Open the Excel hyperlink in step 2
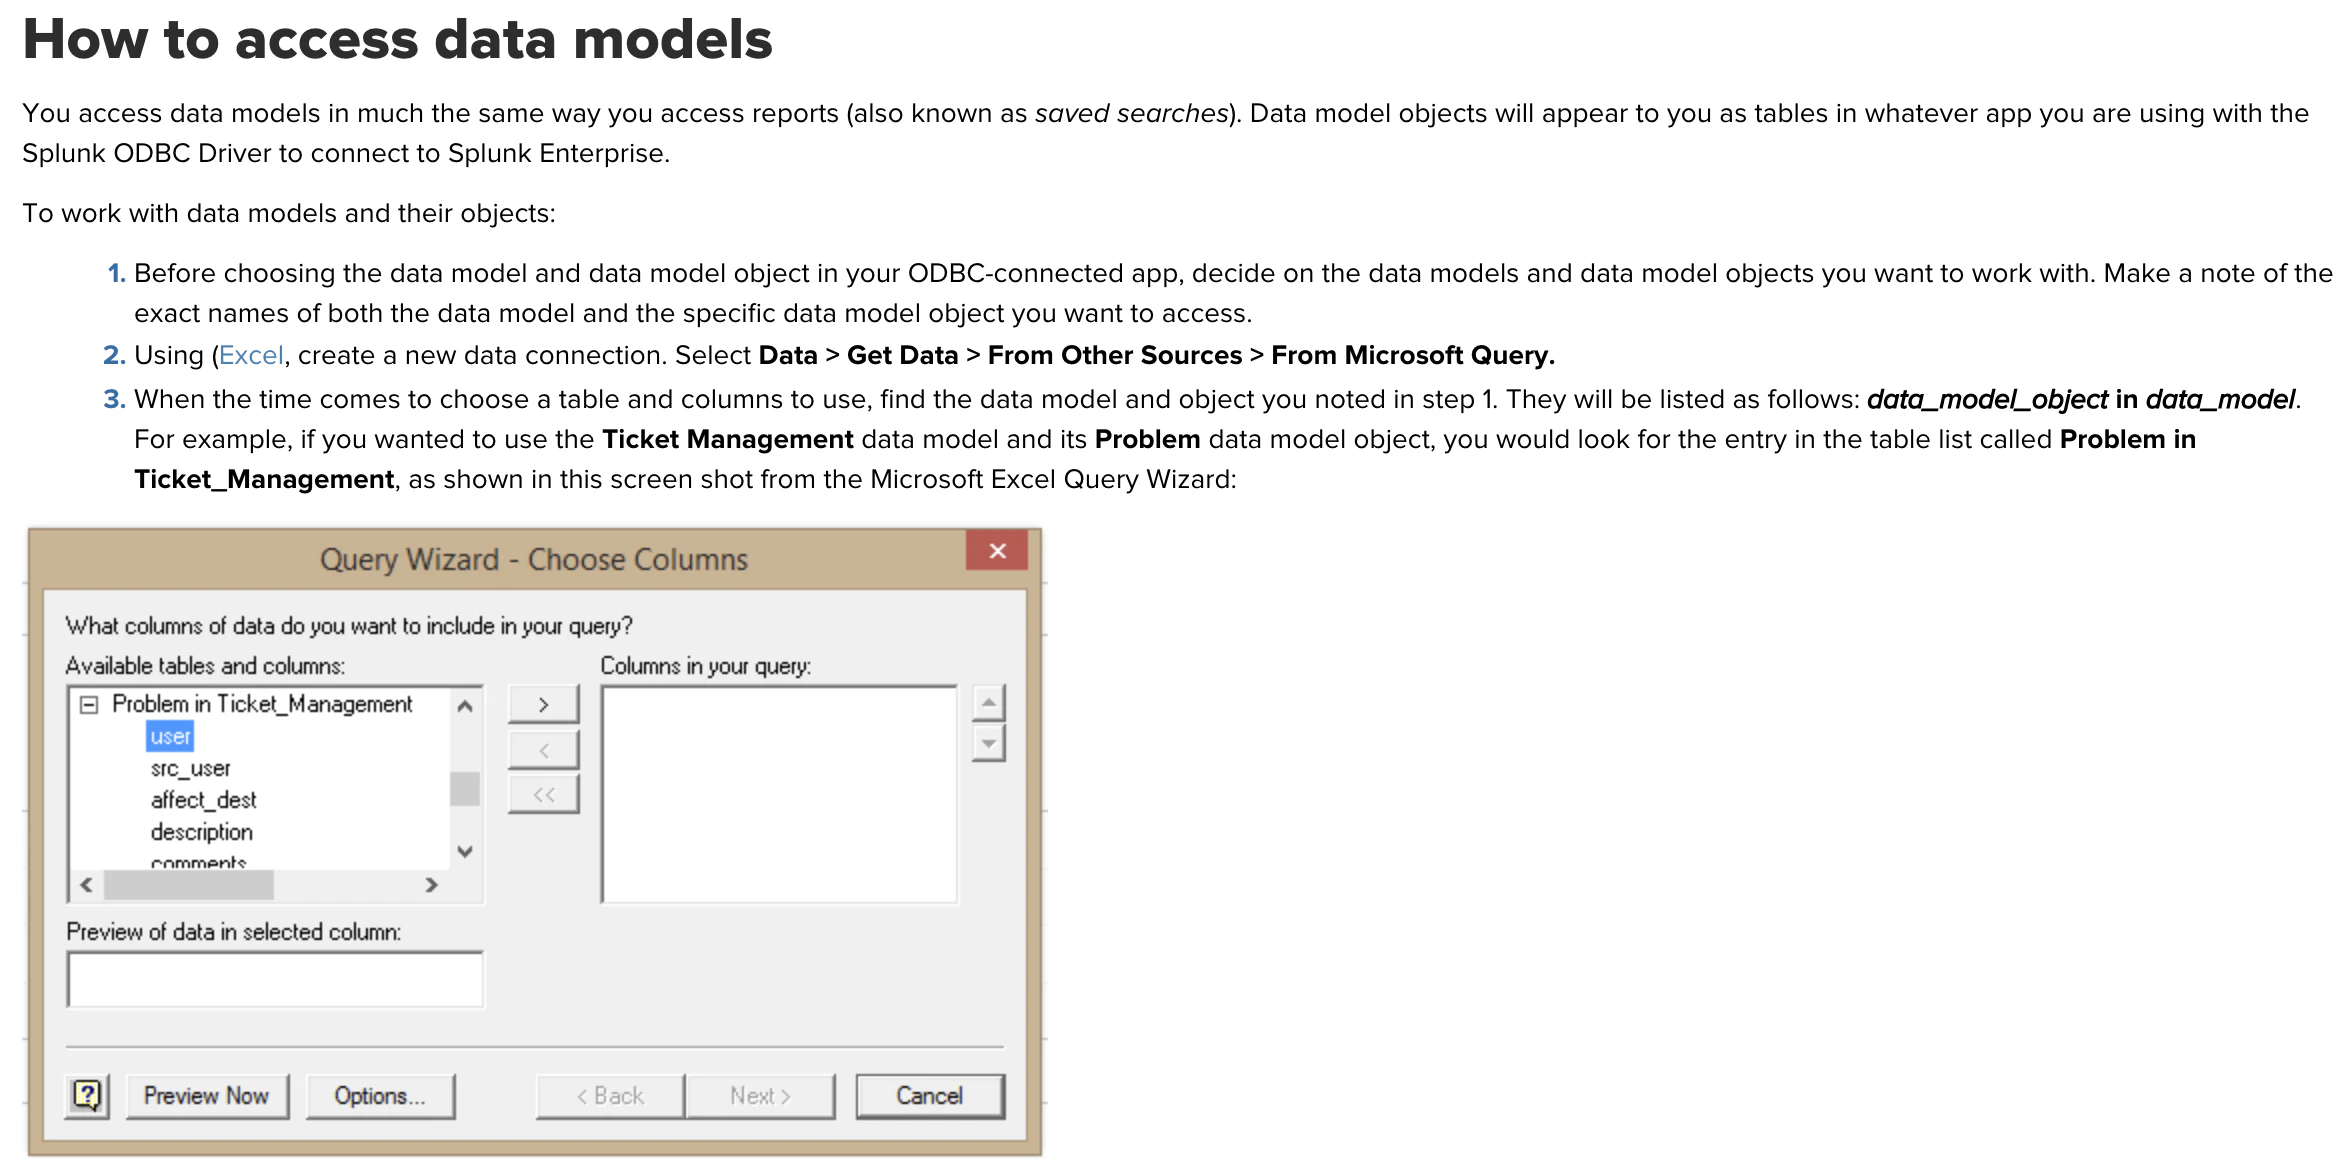The image size is (2344, 1158). click(251, 355)
